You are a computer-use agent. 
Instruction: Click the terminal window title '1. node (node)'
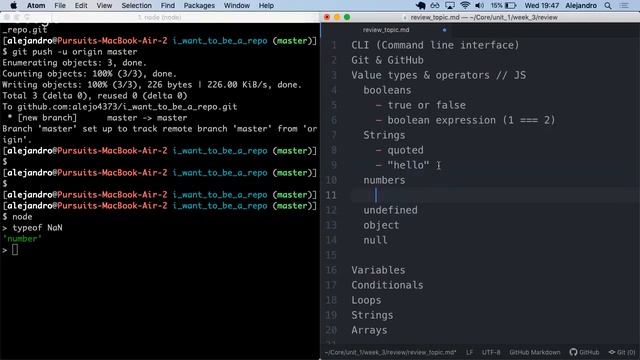pos(160,17)
